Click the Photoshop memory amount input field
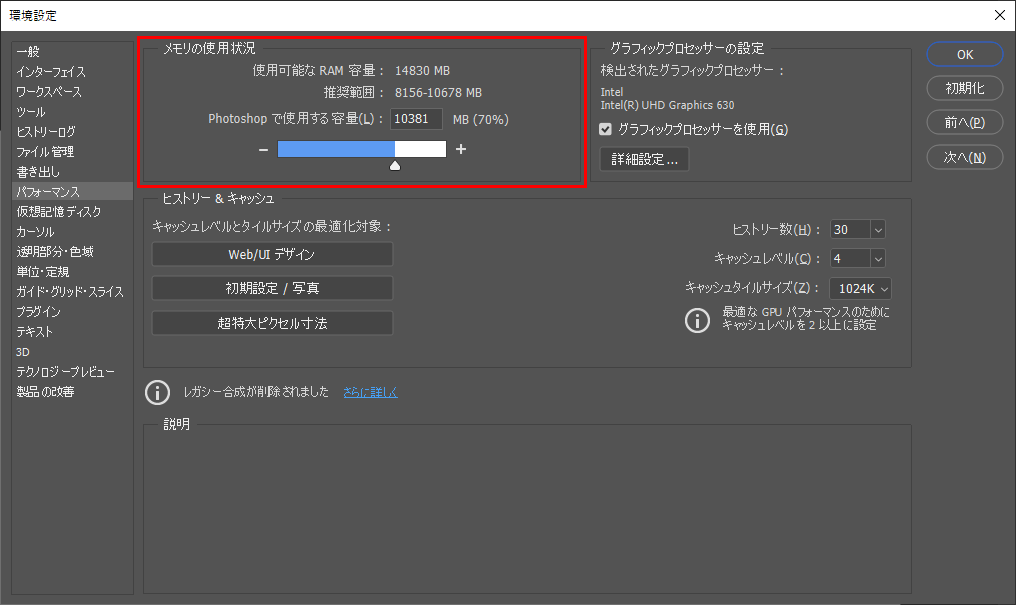Screen dimensions: 1016x605 point(416,119)
